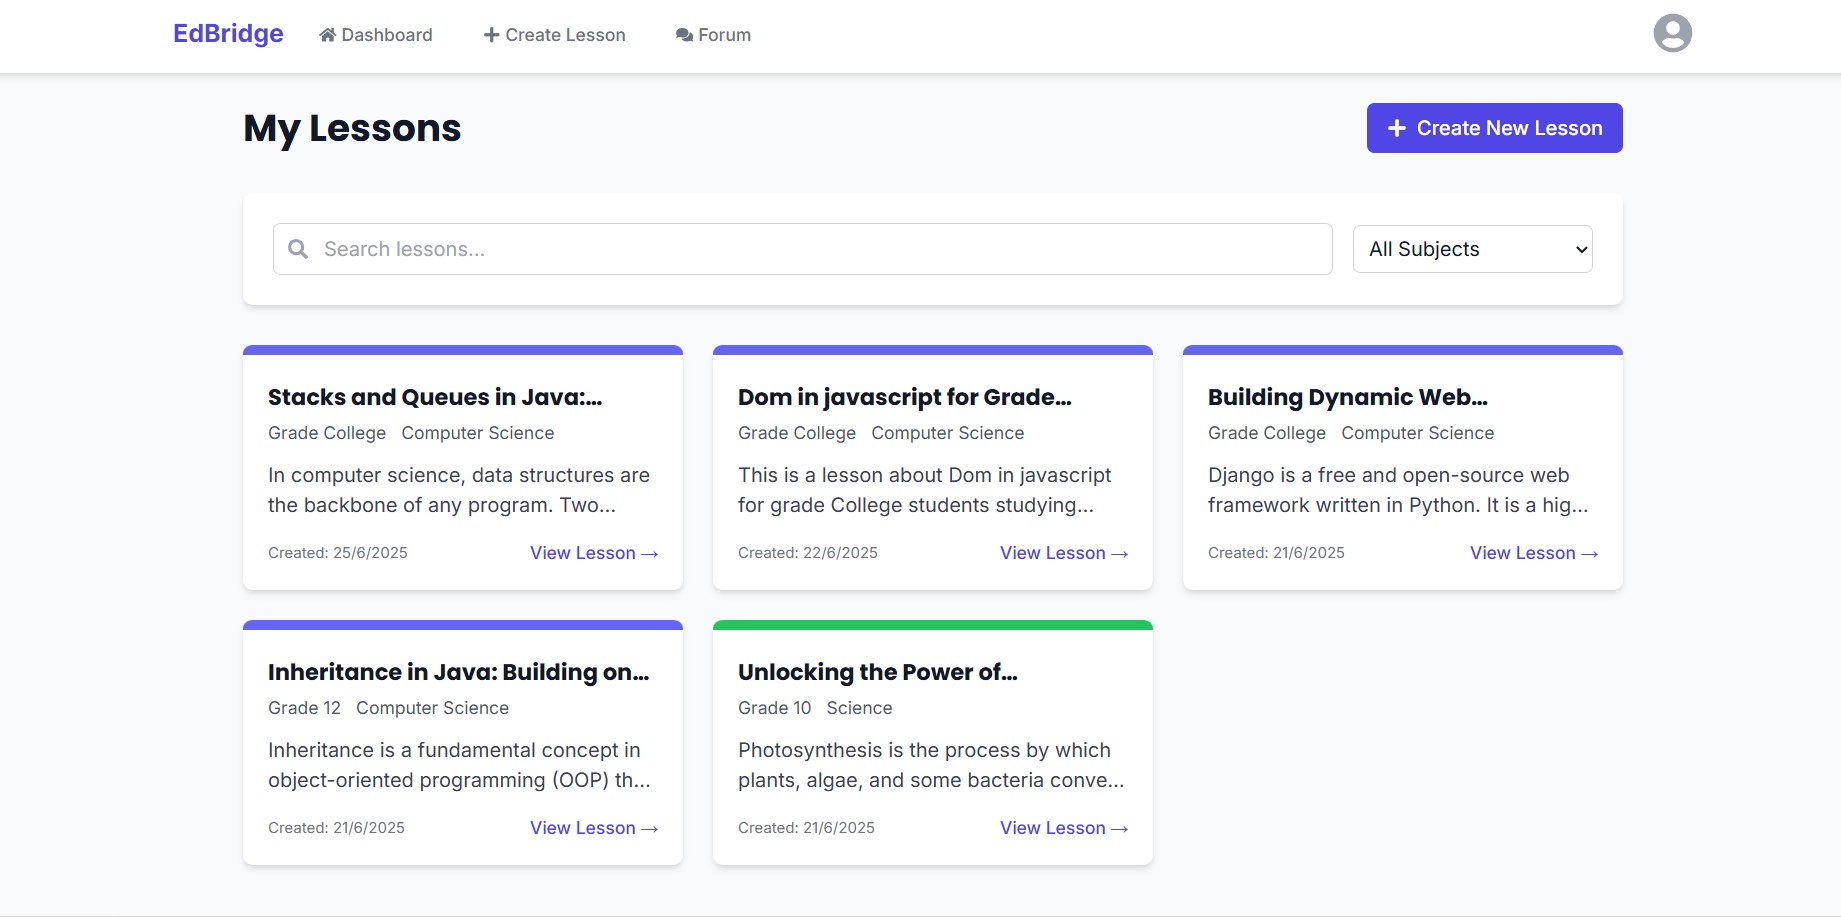The width and height of the screenshot is (1841, 917).
Task: View the Inheritance in Java lesson
Action: [x=593, y=828]
